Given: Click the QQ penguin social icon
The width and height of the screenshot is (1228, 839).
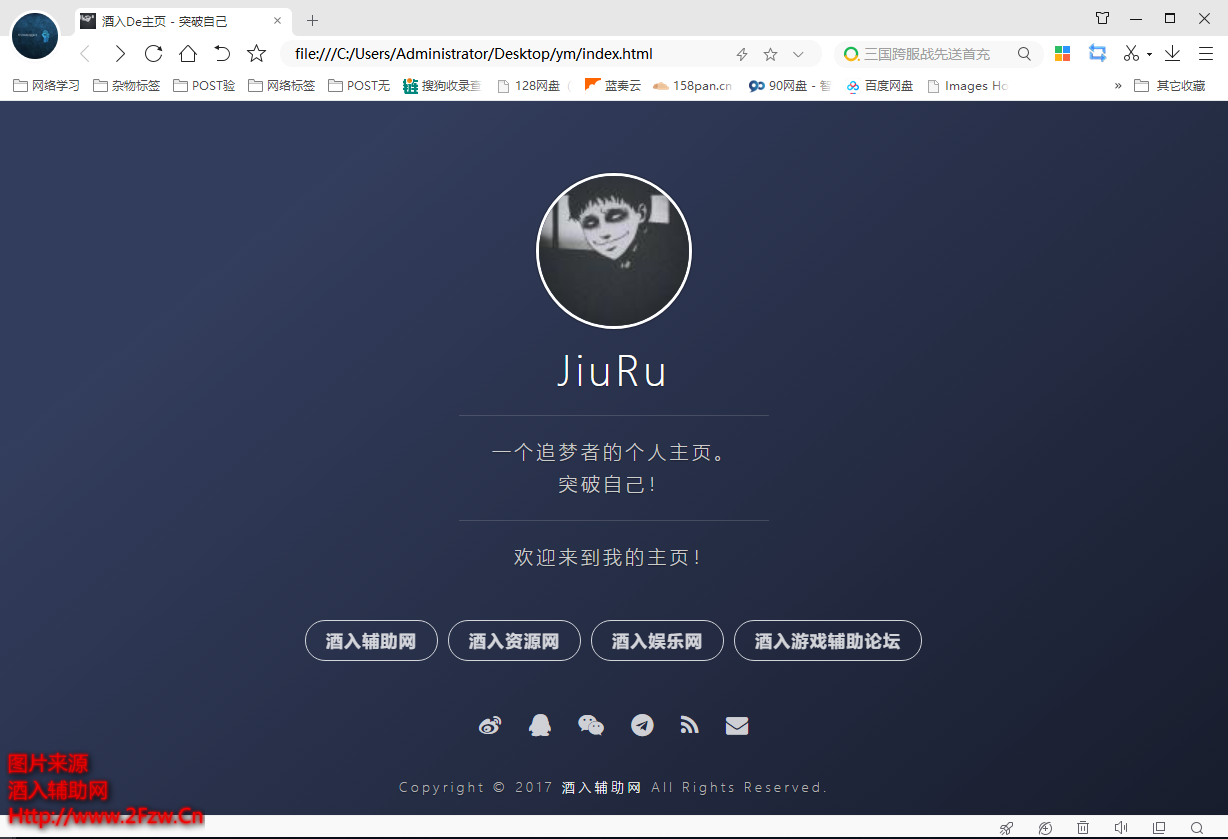Looking at the screenshot, I should pyautogui.click(x=539, y=725).
